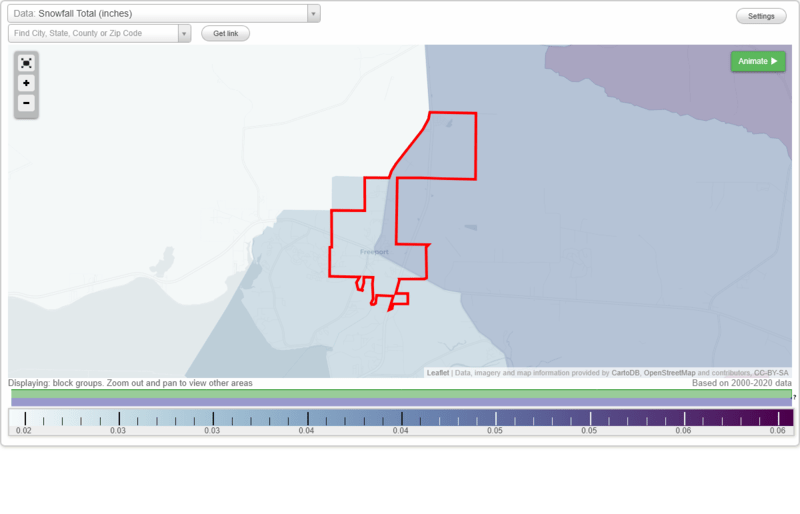Open the OpenStreetMap attribution link
Viewport: 800px width, 514px height.
point(669,373)
